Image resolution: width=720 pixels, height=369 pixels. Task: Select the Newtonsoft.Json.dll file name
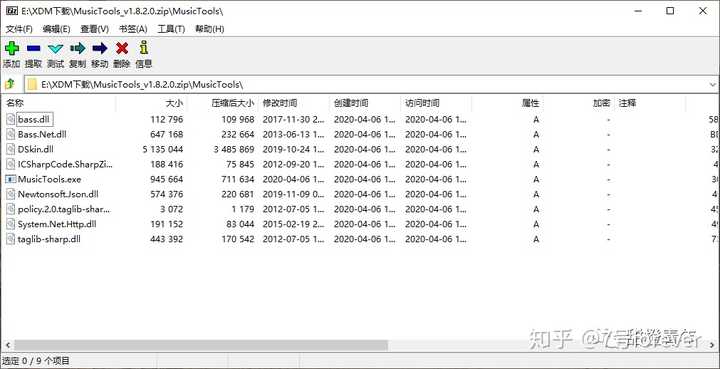58,194
